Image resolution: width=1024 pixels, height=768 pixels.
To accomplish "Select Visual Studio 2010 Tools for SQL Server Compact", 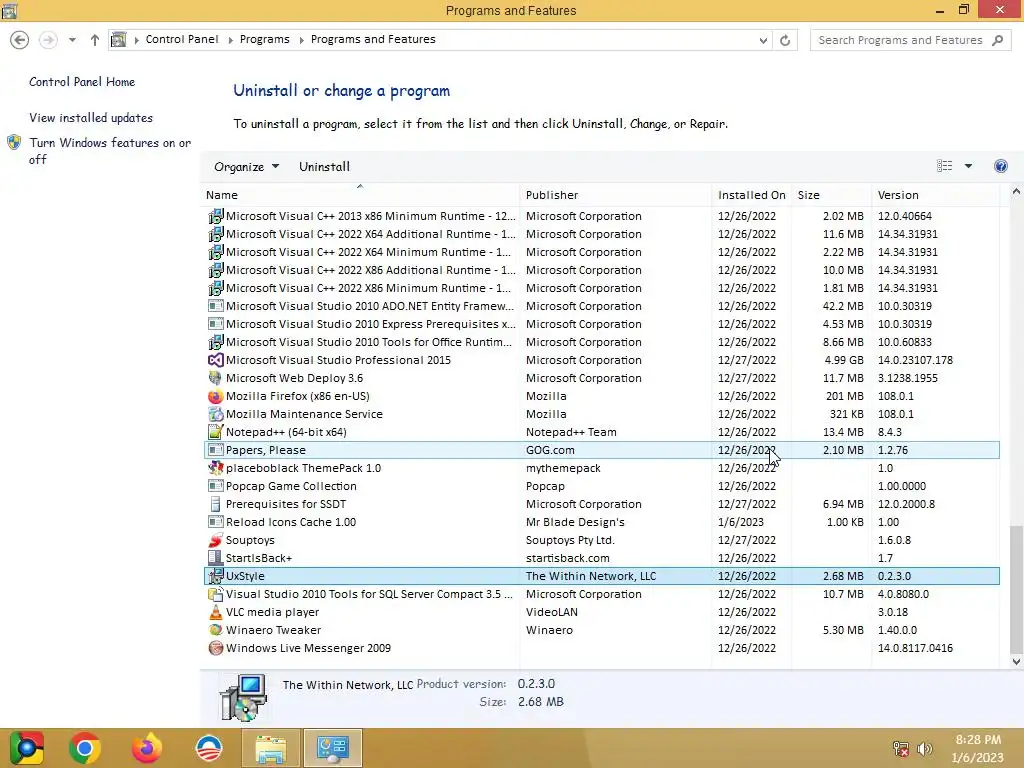I will coord(601,594).
